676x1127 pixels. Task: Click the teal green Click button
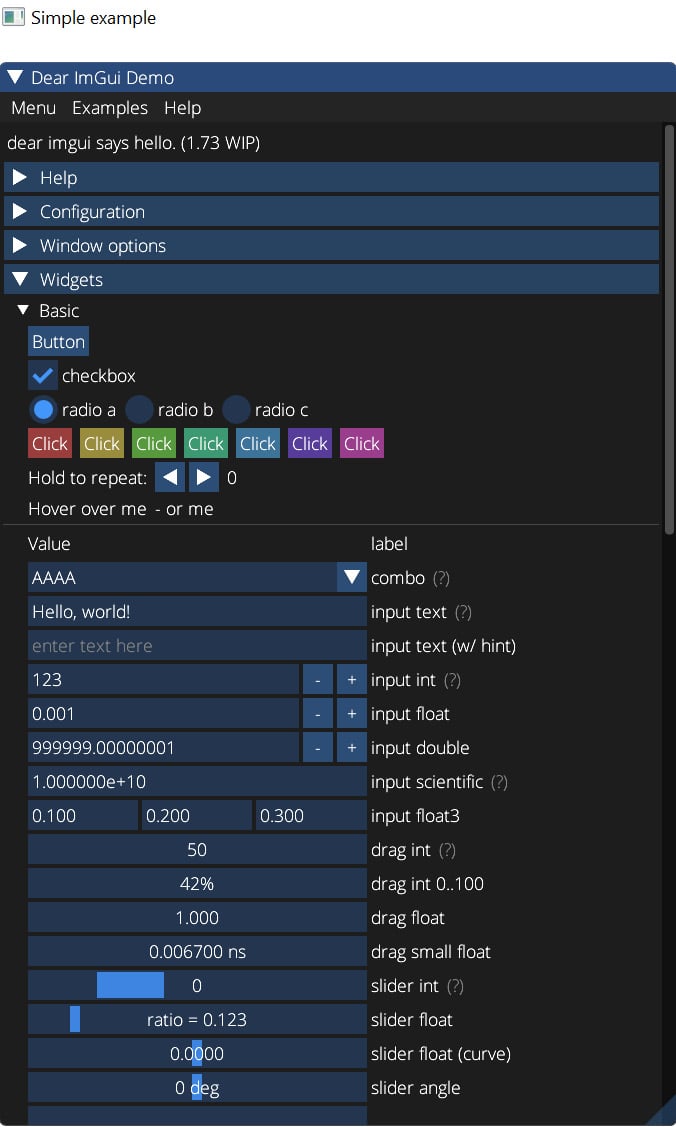pyautogui.click(x=205, y=443)
